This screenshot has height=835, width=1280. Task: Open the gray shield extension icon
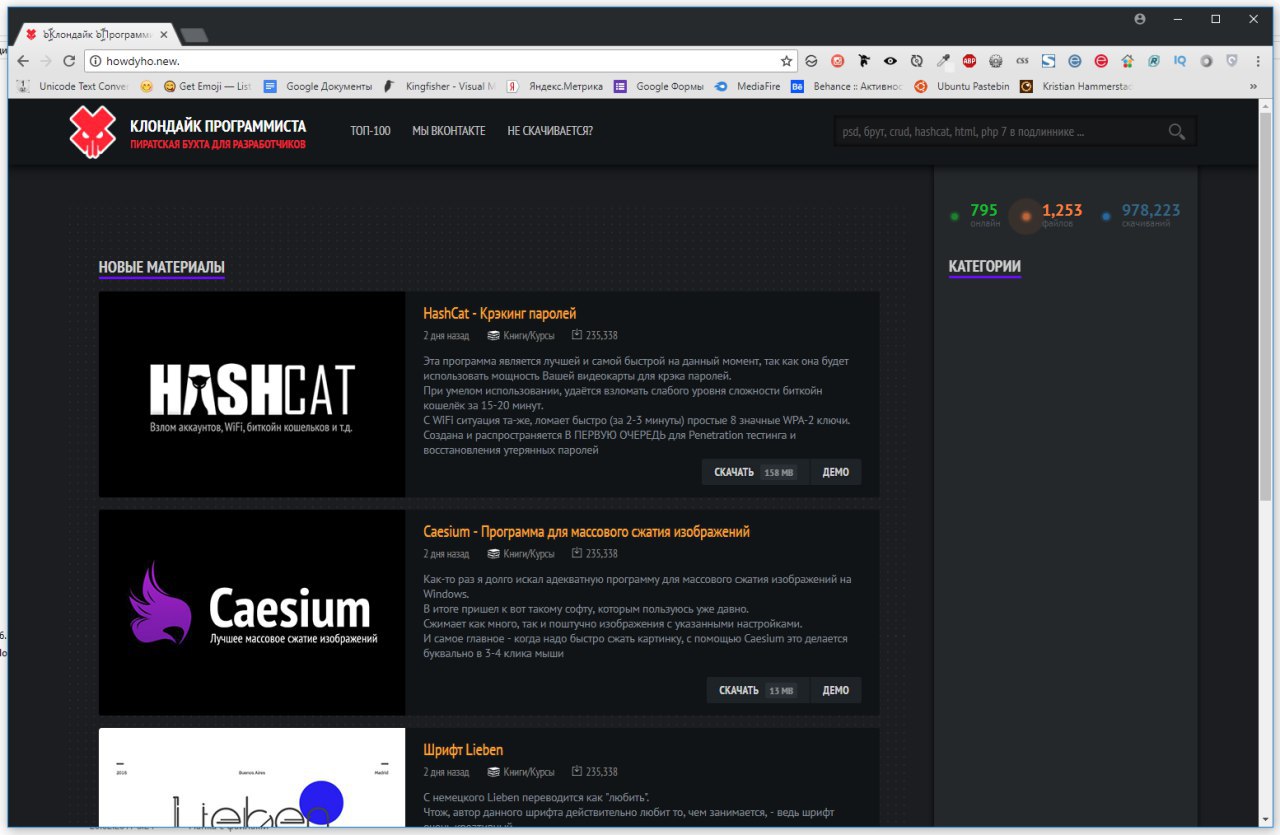1232,61
